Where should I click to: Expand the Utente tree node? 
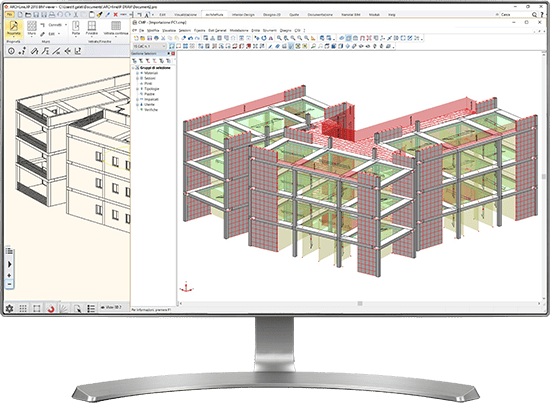[x=138, y=105]
